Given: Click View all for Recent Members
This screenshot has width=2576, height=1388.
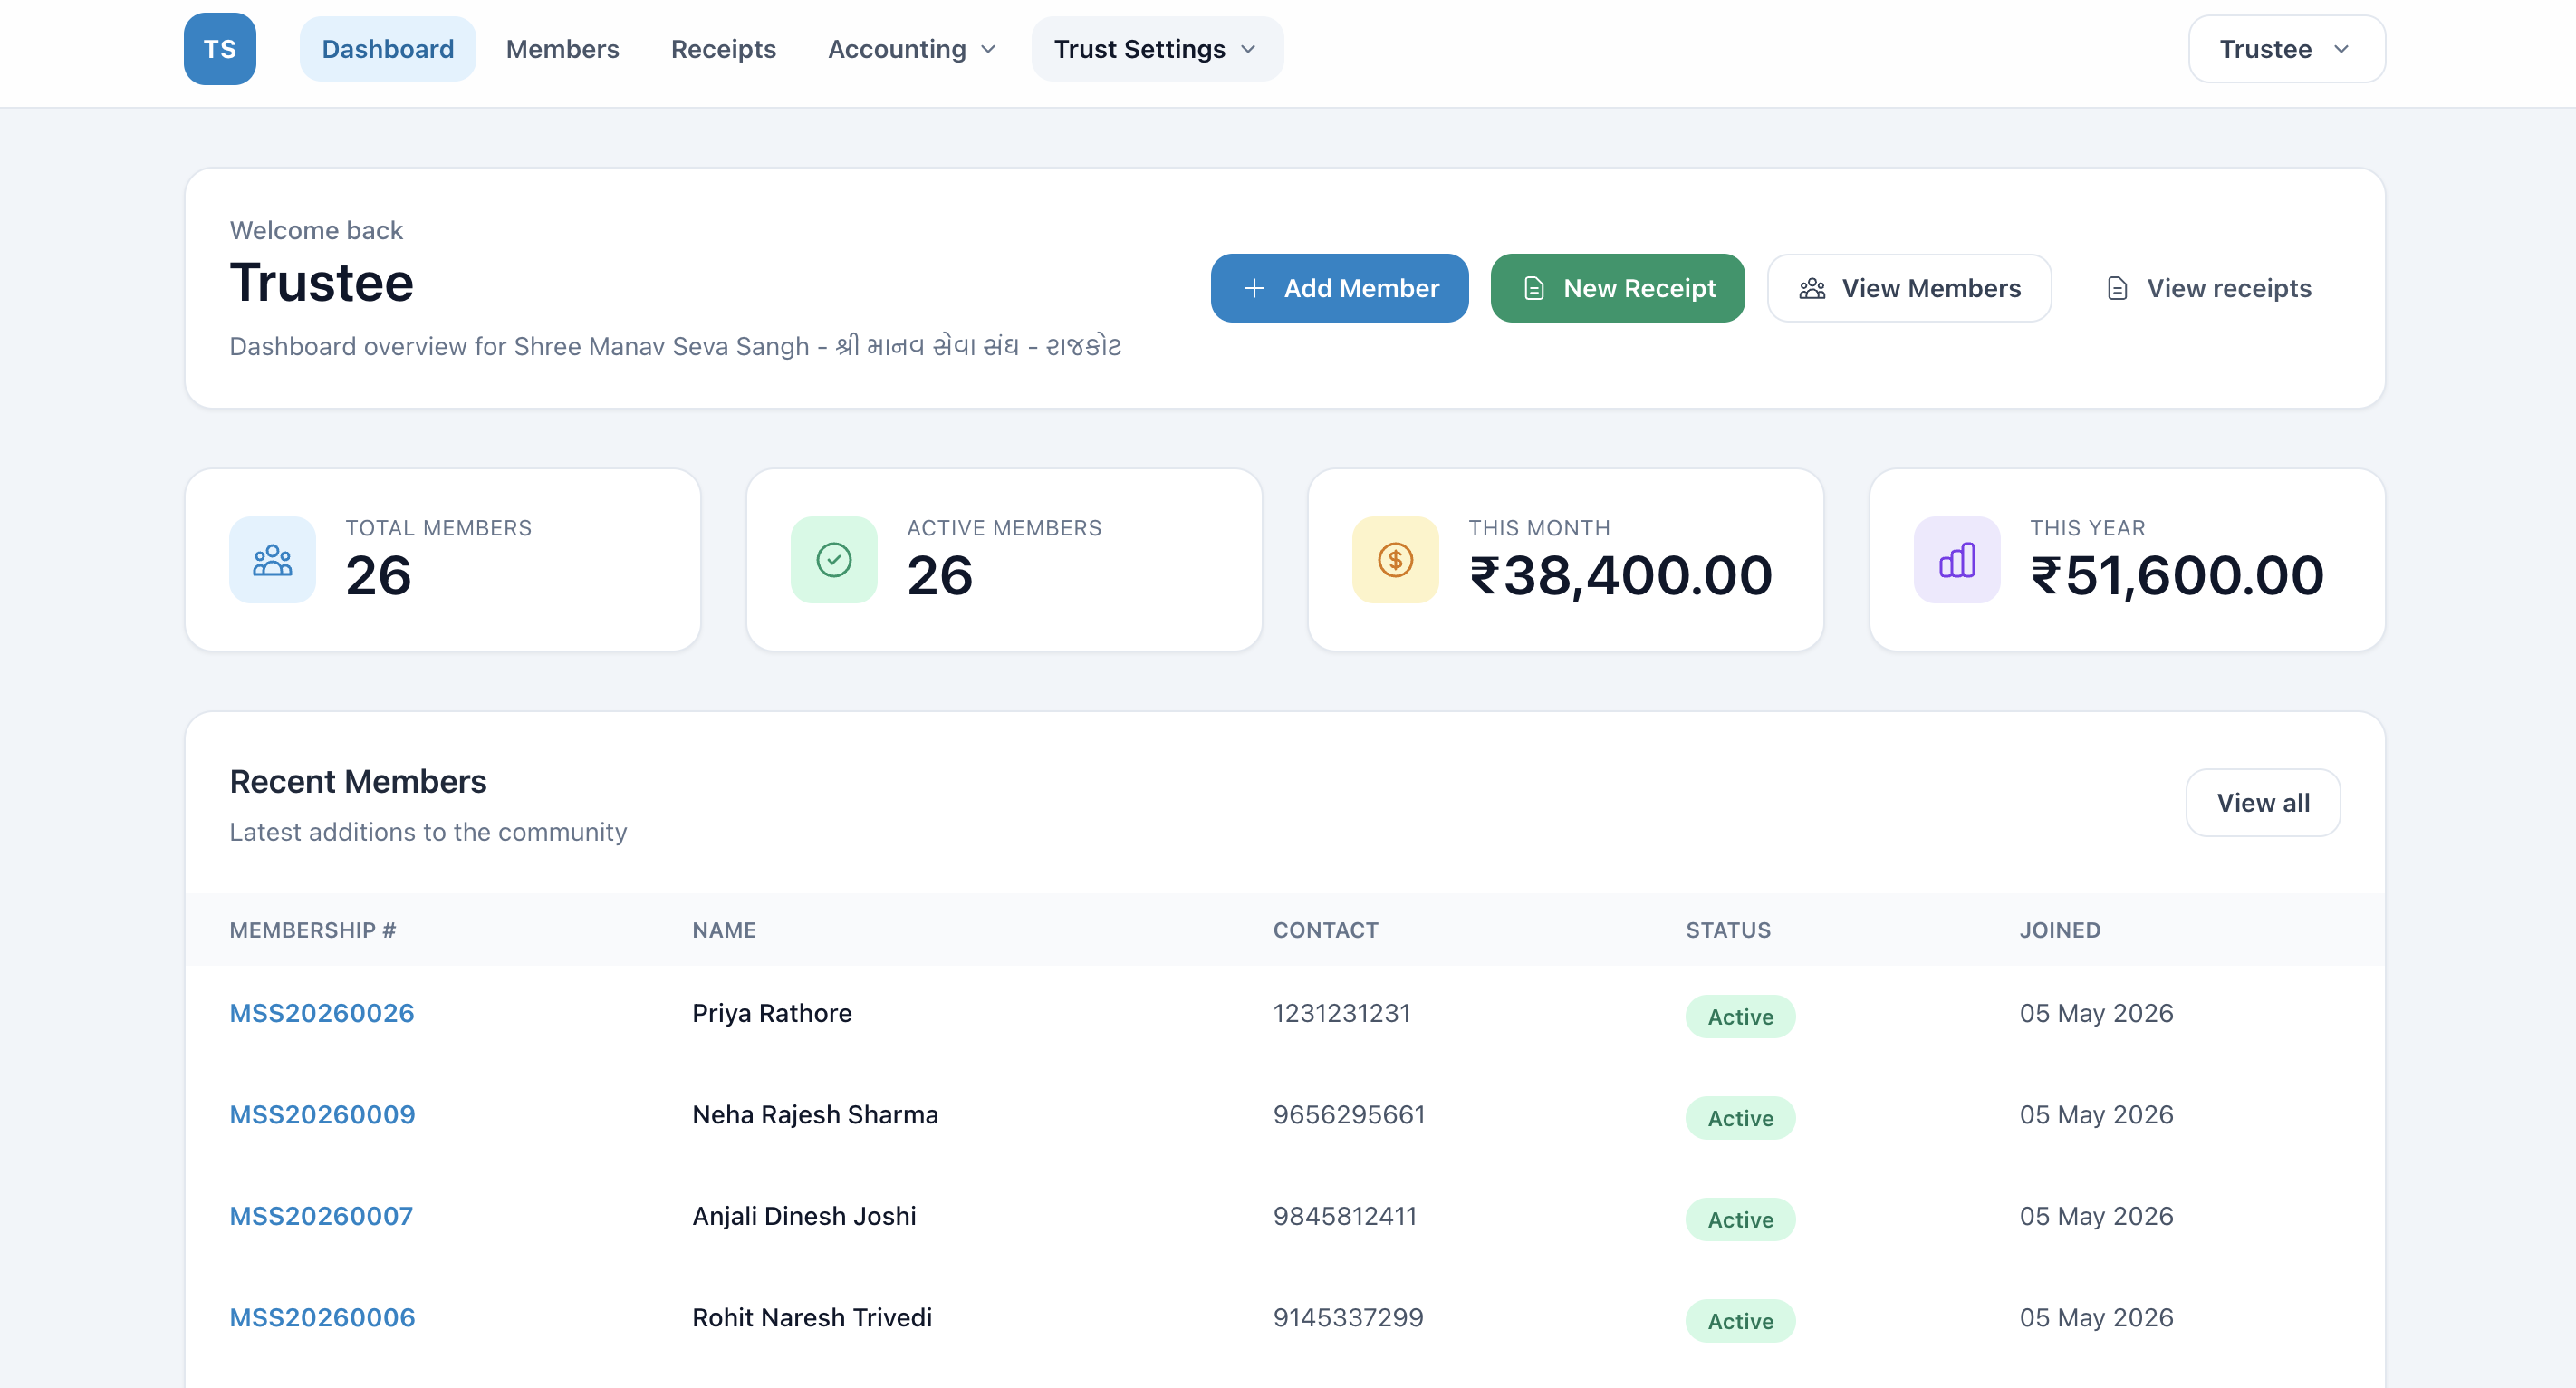Looking at the screenshot, I should coord(2262,803).
